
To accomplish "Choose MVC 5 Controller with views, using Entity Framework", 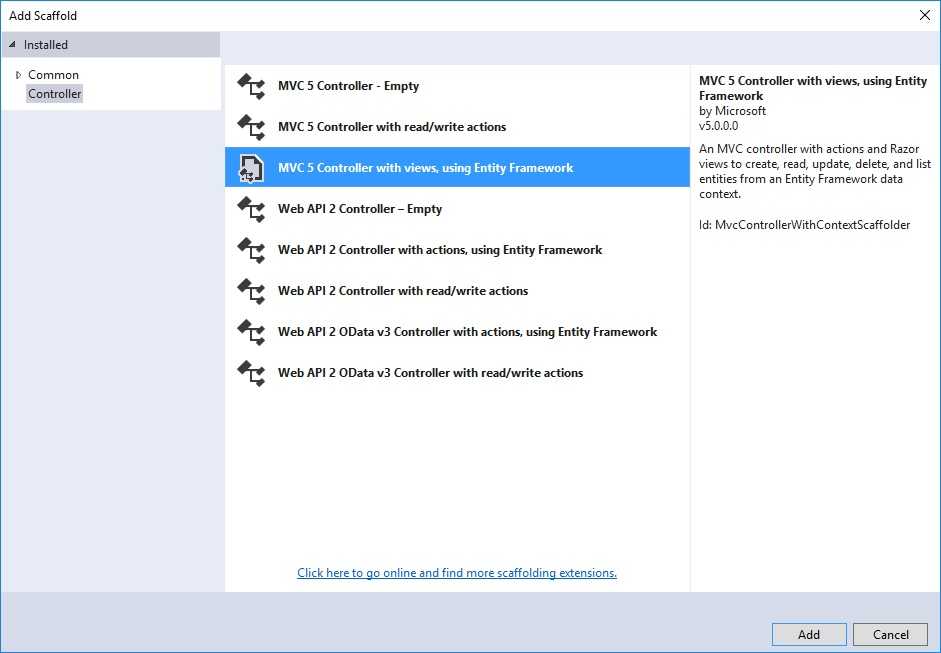I will coord(457,167).
